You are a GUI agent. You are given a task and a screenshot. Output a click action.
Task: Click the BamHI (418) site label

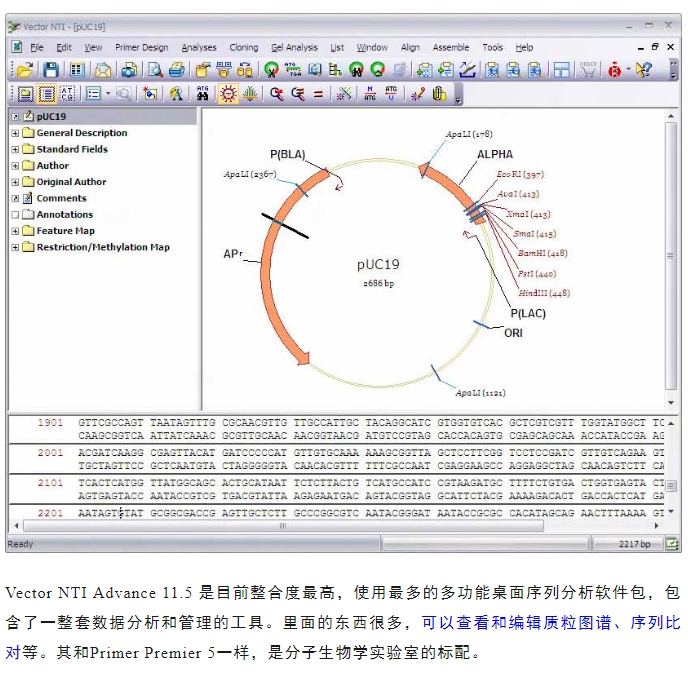543,254
